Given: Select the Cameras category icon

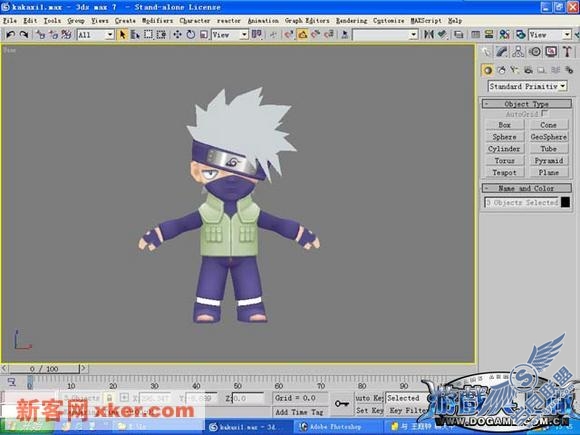Looking at the screenshot, I should click(528, 70).
